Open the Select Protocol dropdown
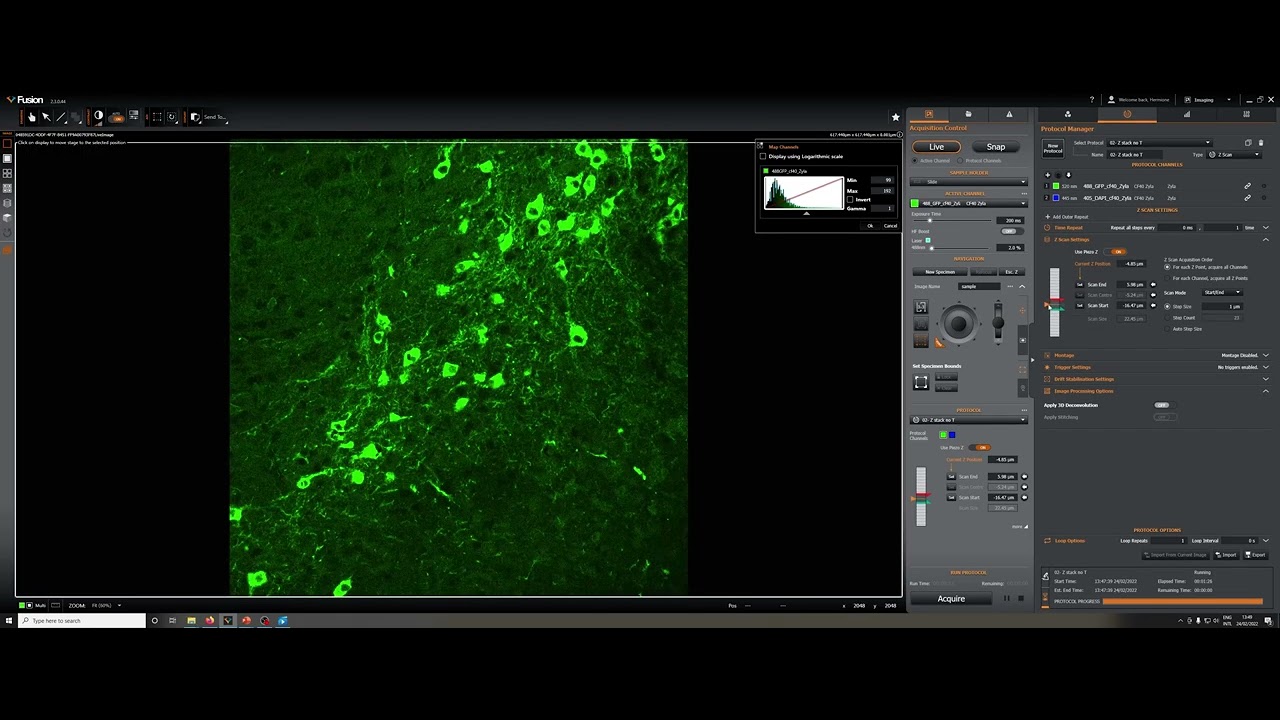 pos(1159,143)
